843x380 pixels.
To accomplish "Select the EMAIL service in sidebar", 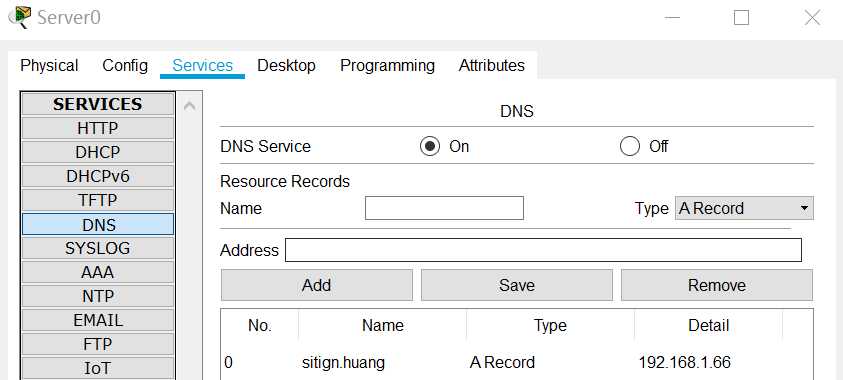I will (x=97, y=320).
